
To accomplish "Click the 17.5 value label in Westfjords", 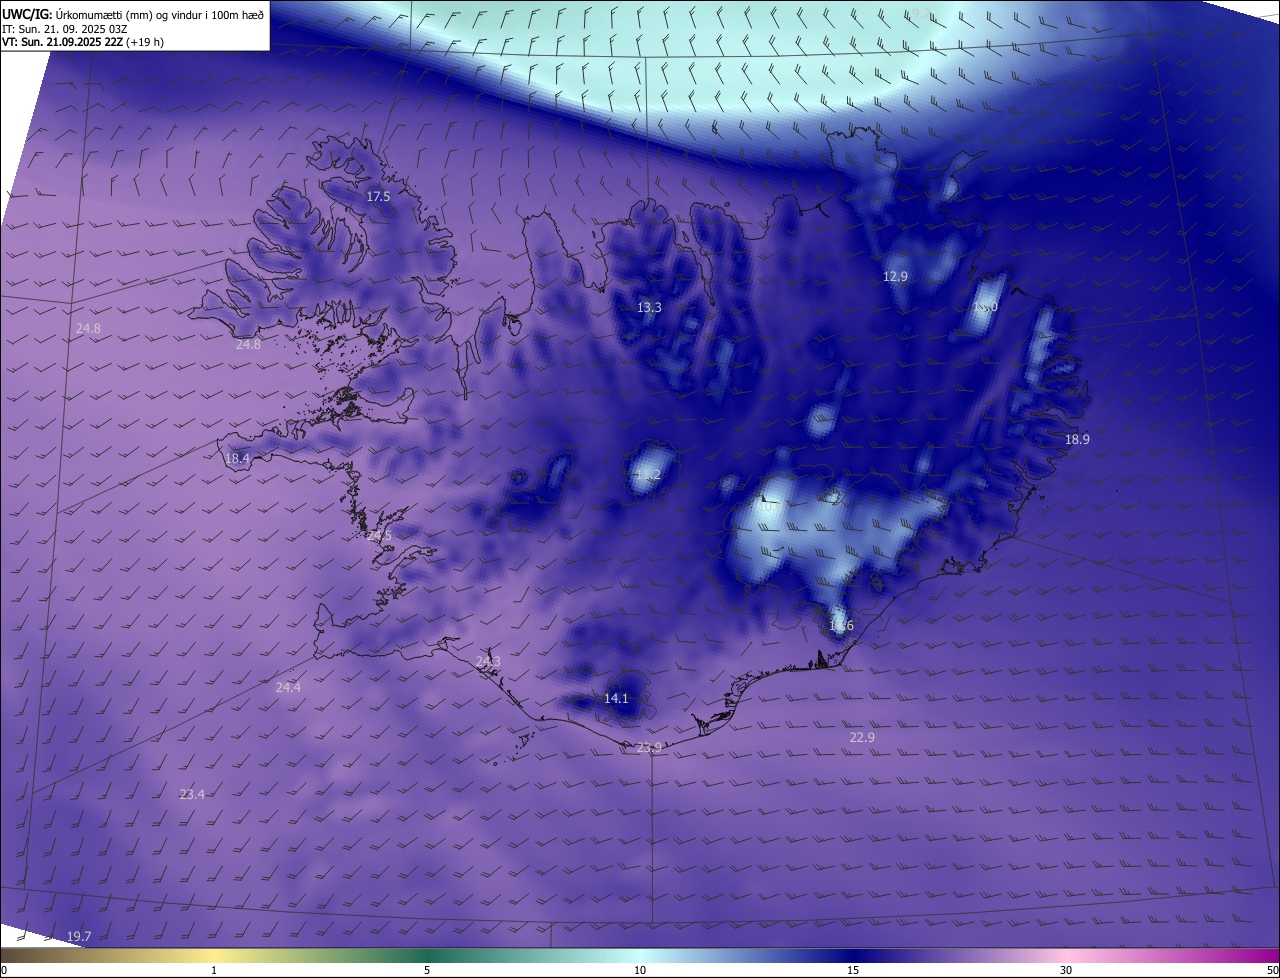I will [378, 197].
